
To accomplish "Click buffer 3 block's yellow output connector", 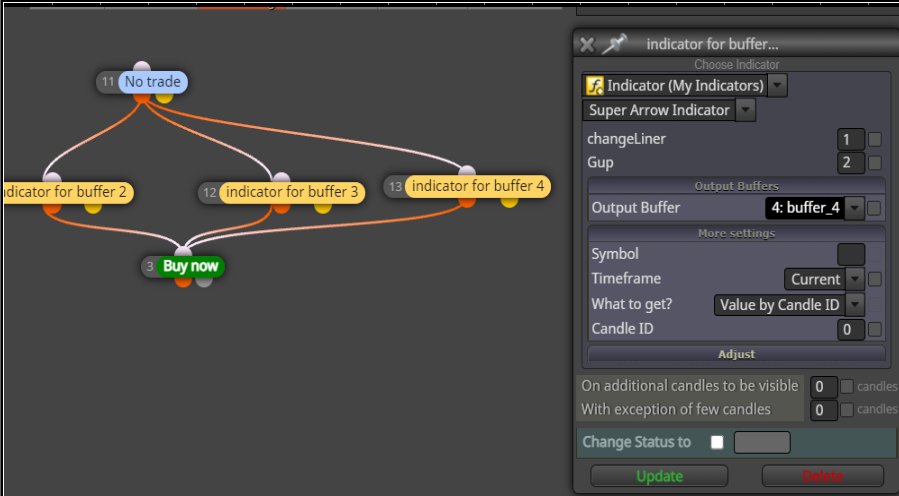I will (323, 207).
